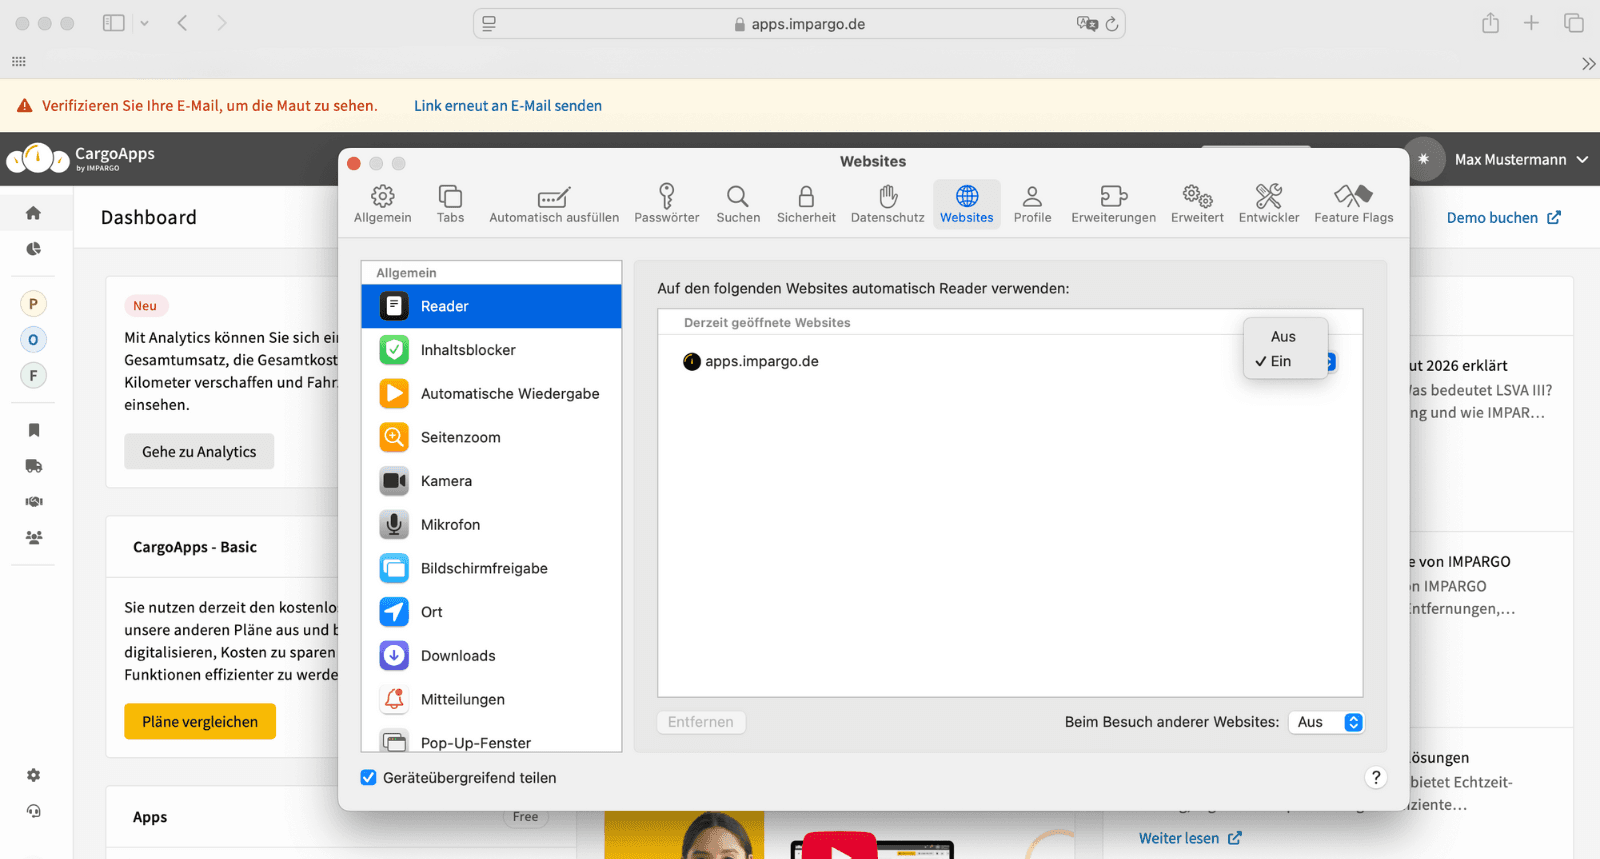Open Automatisch ausfüllen preferences
1600x859 pixels.
554,204
